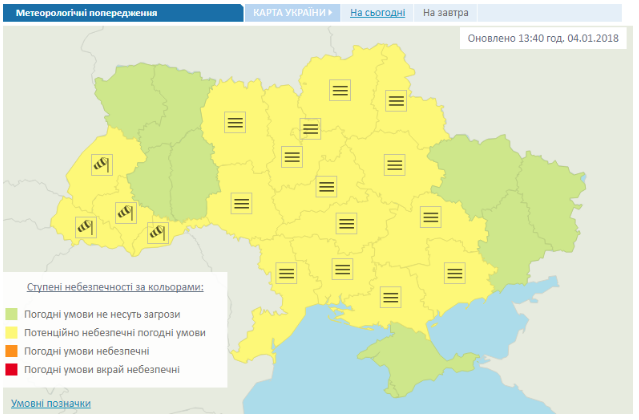Click the fog icon over Chernihiv region
Image resolution: width=639 pixels, height=420 pixels.
pyautogui.click(x=340, y=89)
